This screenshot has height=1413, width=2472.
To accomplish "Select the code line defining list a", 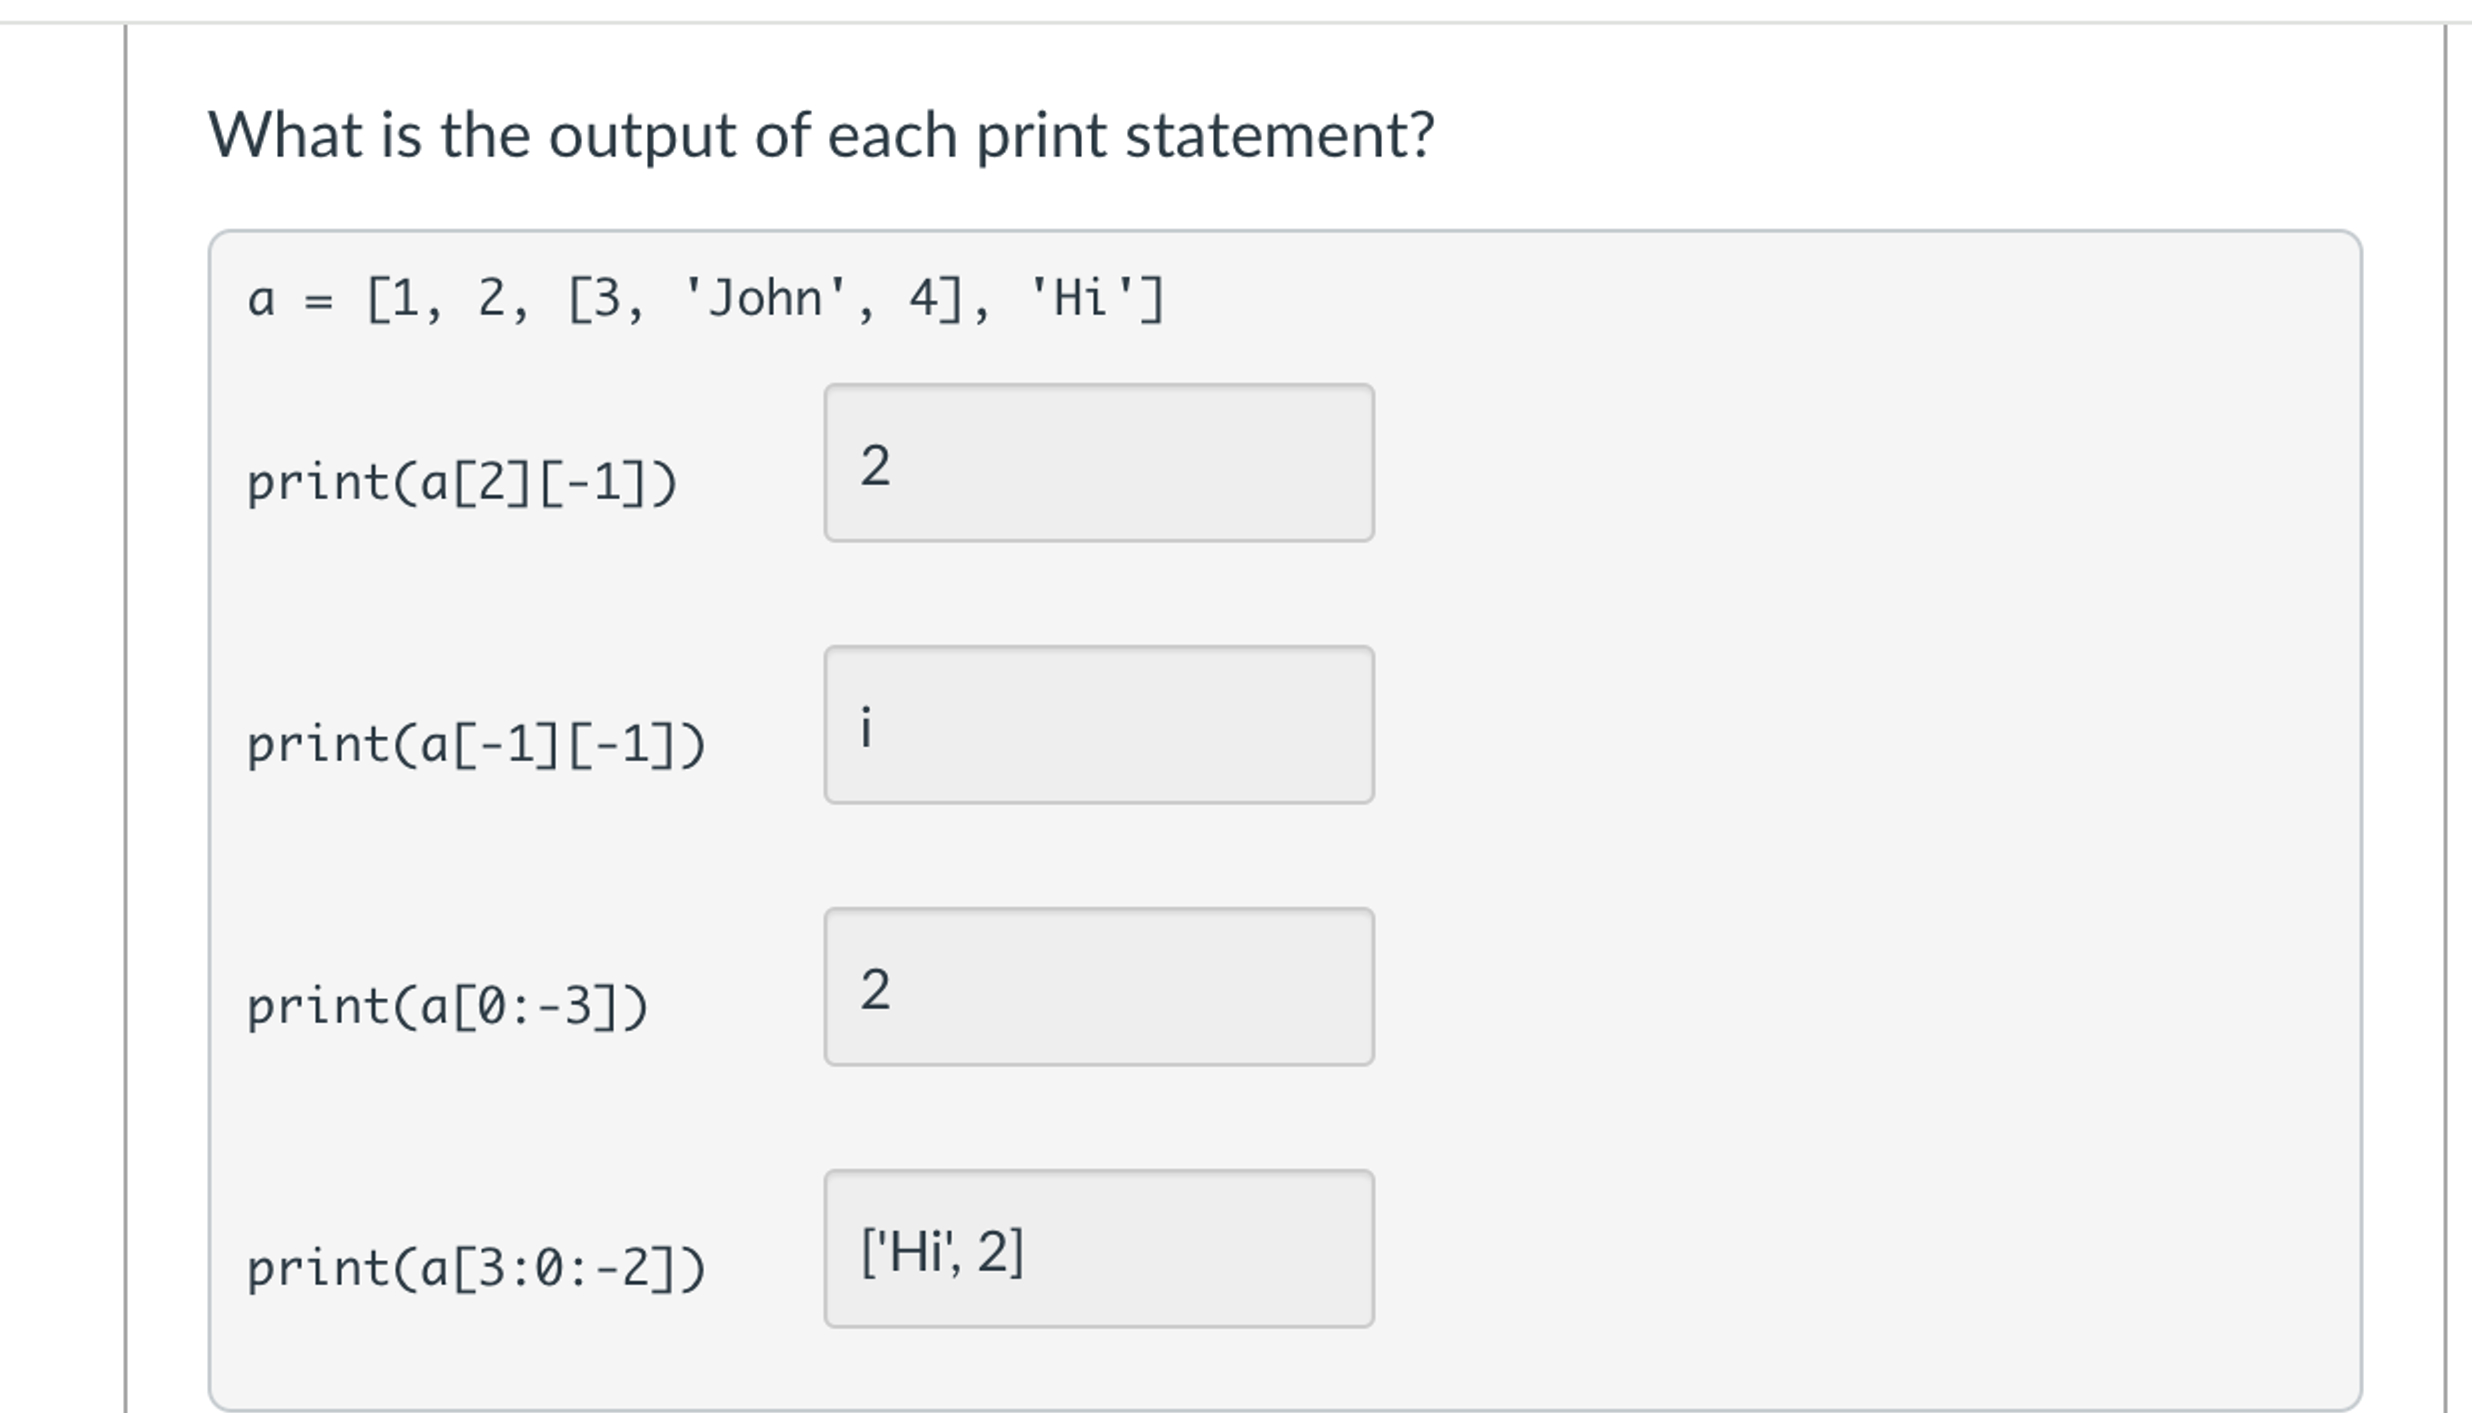I will [700, 298].
